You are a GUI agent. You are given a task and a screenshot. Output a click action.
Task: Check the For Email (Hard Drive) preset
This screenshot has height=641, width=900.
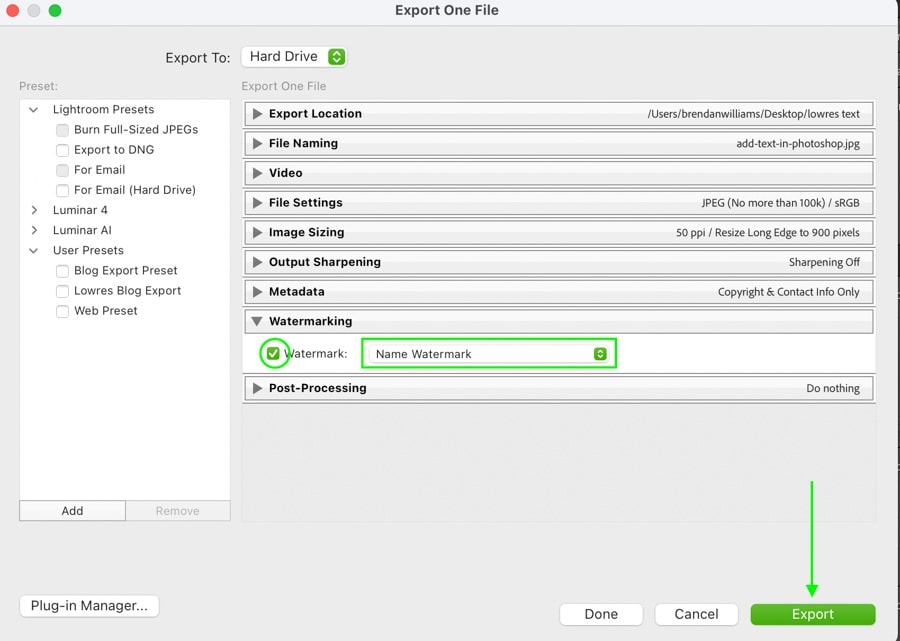(63, 191)
